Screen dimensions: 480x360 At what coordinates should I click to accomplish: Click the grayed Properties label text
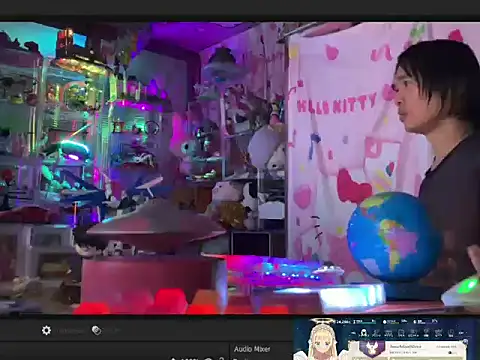[70, 331]
